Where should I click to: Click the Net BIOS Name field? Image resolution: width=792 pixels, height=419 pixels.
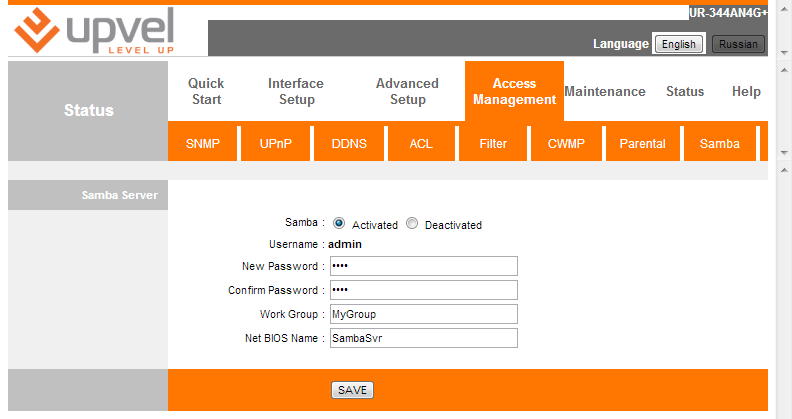[x=423, y=338]
